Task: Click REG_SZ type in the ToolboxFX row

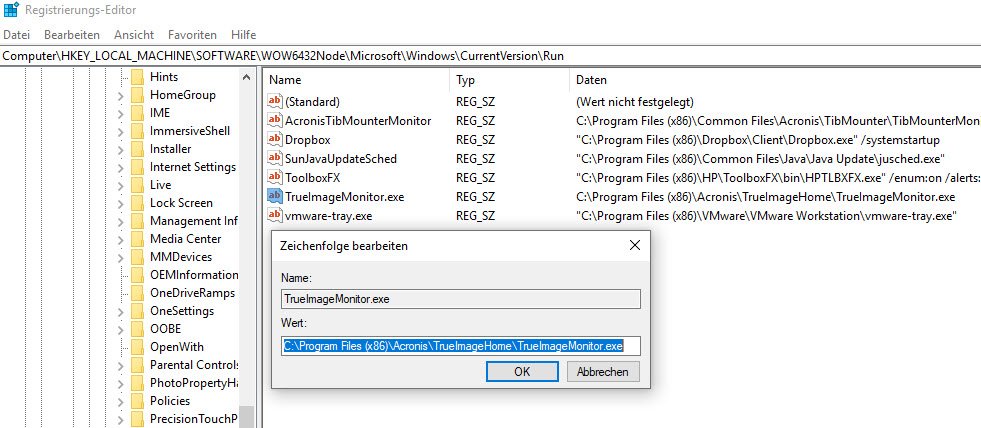Action: 475,178
